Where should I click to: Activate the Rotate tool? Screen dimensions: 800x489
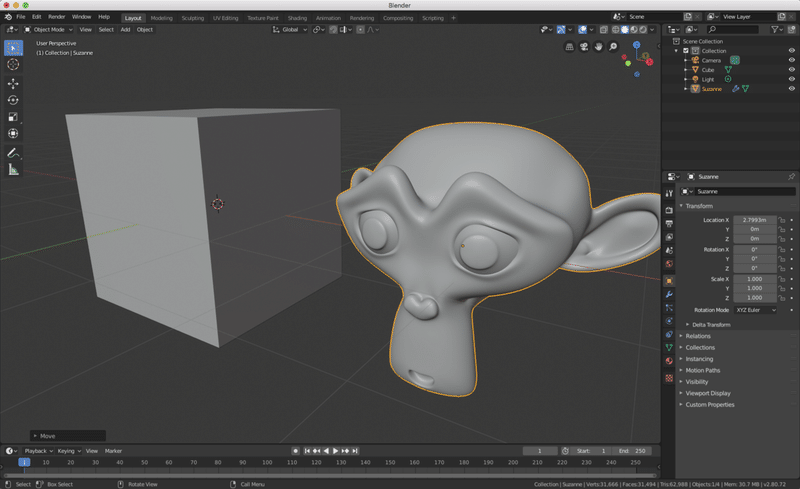pyautogui.click(x=13, y=100)
